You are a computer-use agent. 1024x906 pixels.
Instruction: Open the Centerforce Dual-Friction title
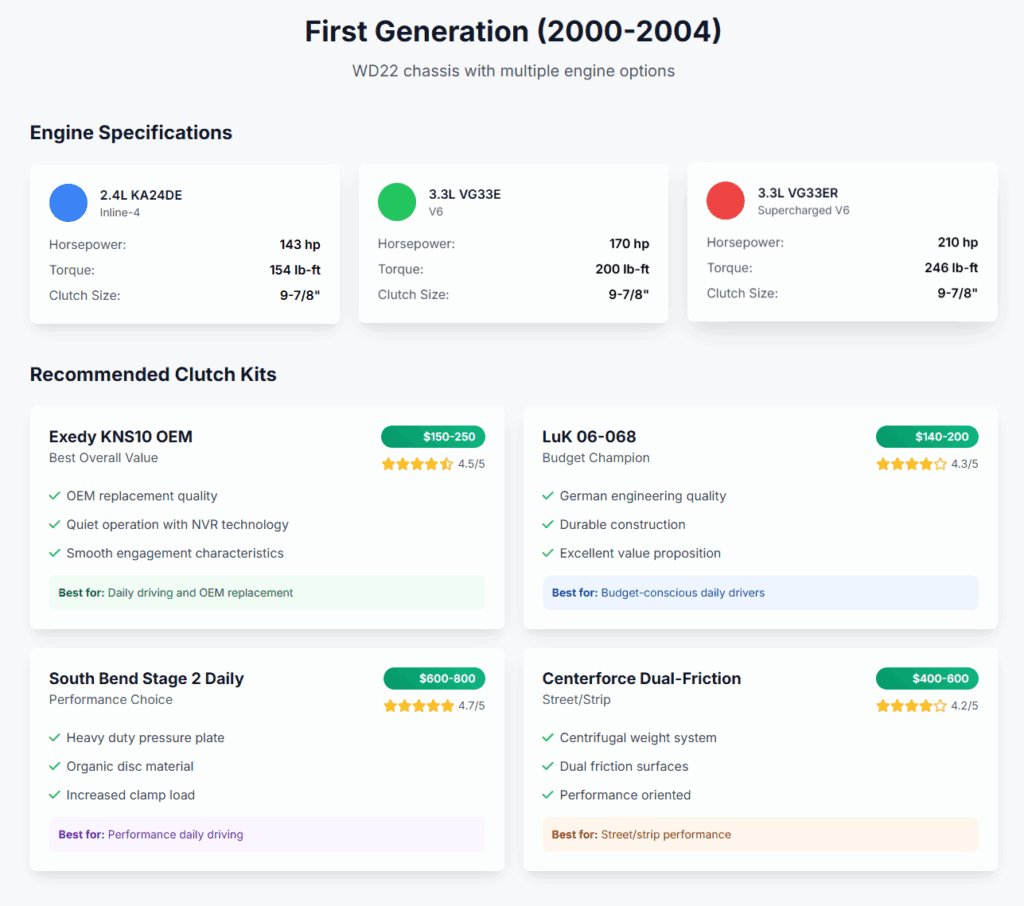click(x=641, y=678)
